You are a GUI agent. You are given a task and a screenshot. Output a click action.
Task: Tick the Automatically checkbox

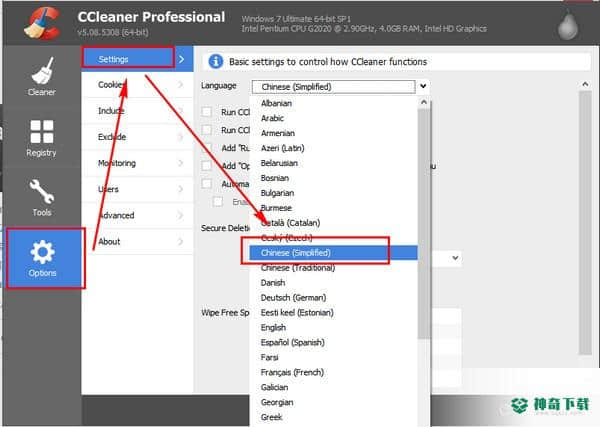(x=207, y=184)
